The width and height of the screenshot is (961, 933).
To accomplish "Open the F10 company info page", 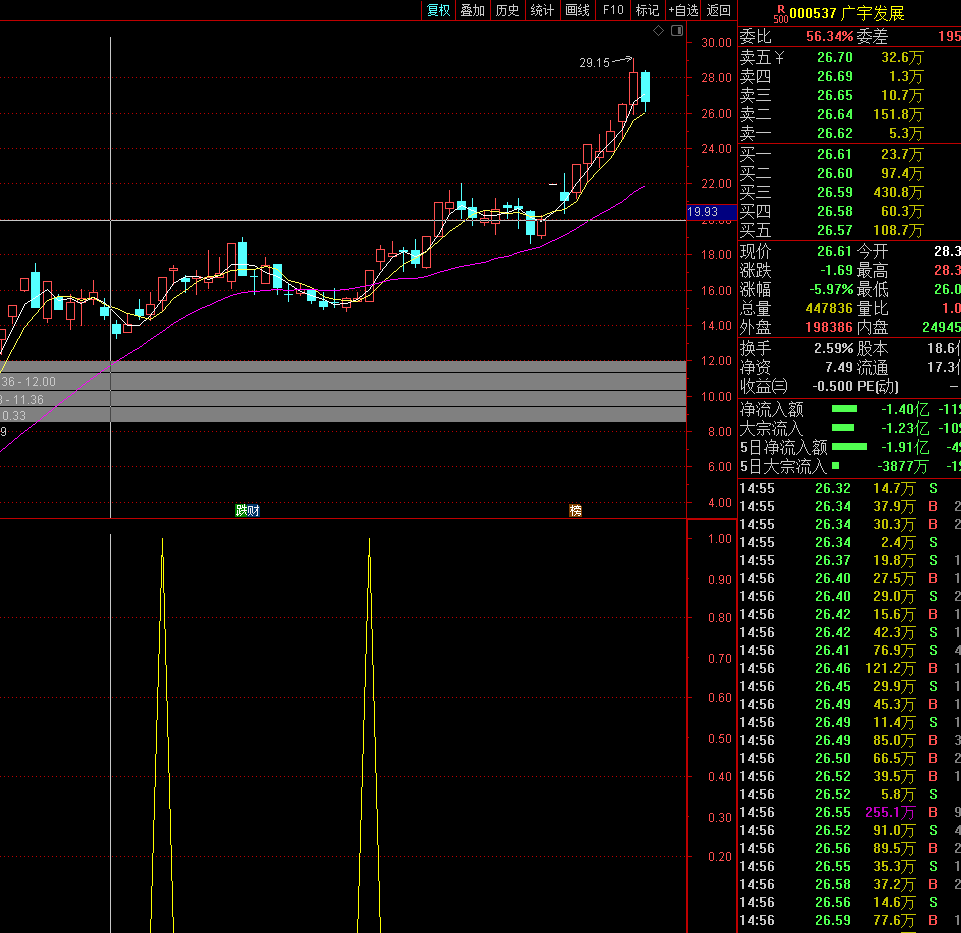I will (613, 10).
